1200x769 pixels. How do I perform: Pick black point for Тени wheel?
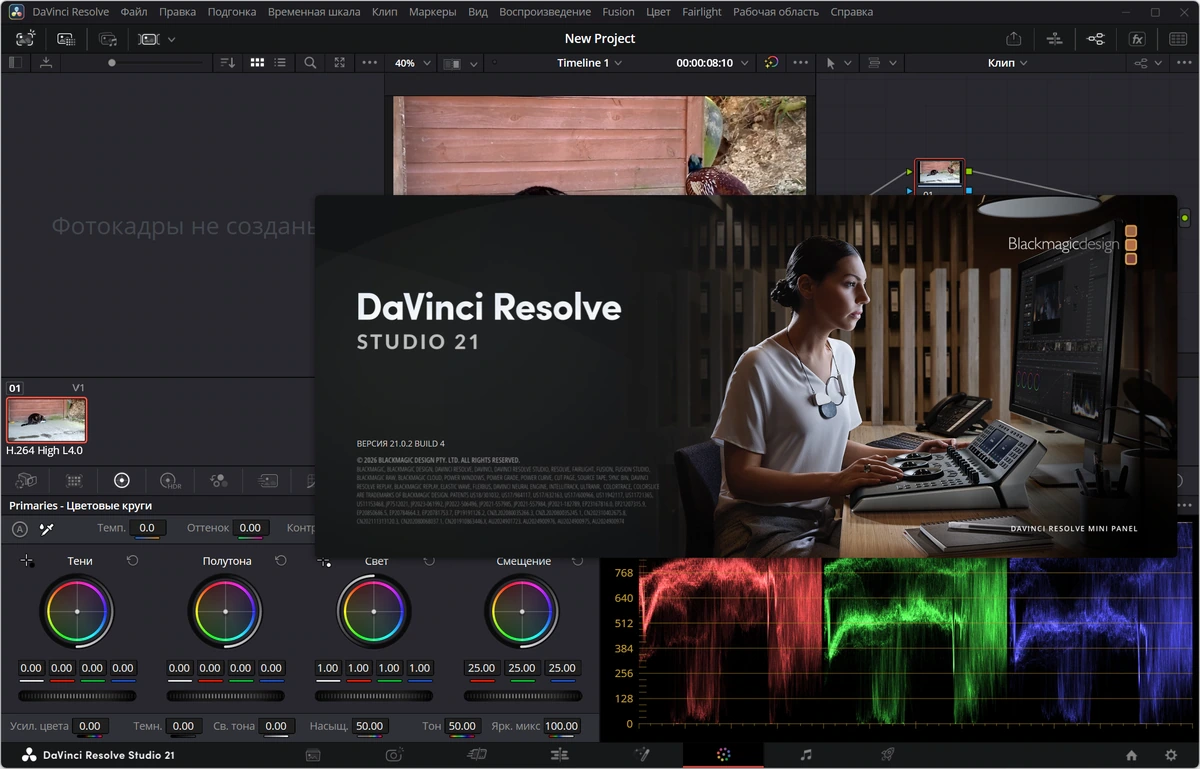[27, 562]
